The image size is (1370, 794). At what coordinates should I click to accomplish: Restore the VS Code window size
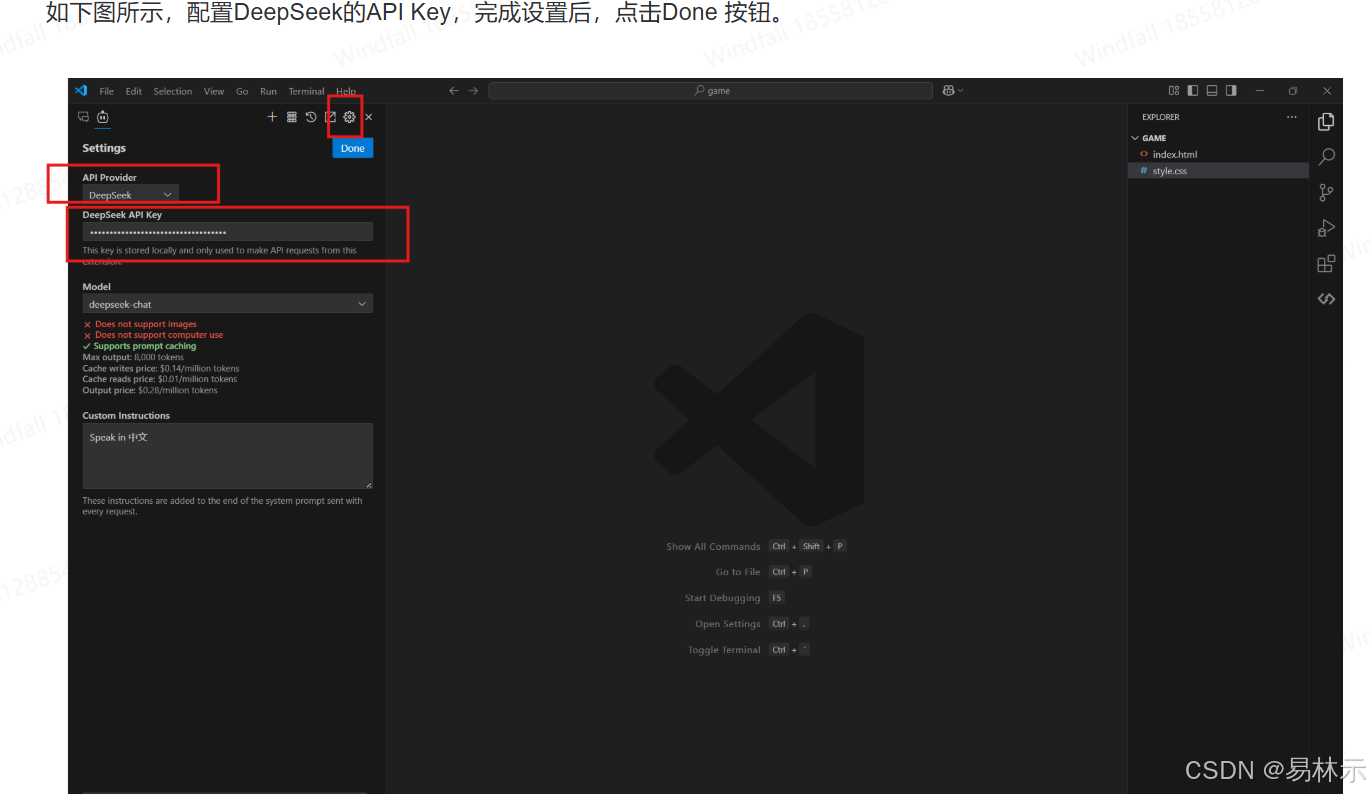click(x=1293, y=90)
